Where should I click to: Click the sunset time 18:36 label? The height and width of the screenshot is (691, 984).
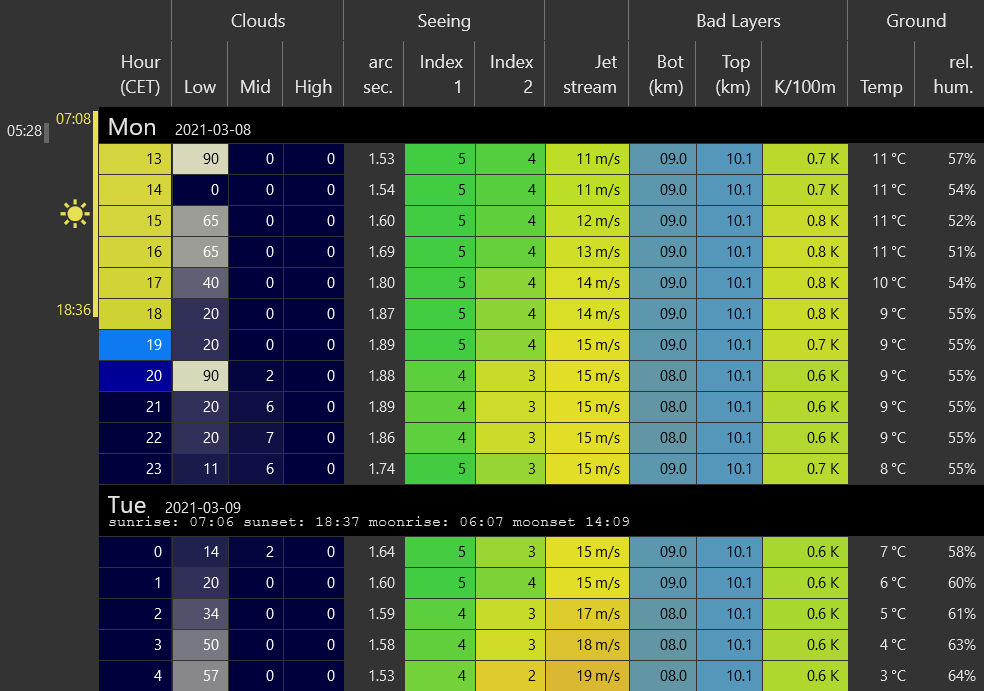coord(73,309)
